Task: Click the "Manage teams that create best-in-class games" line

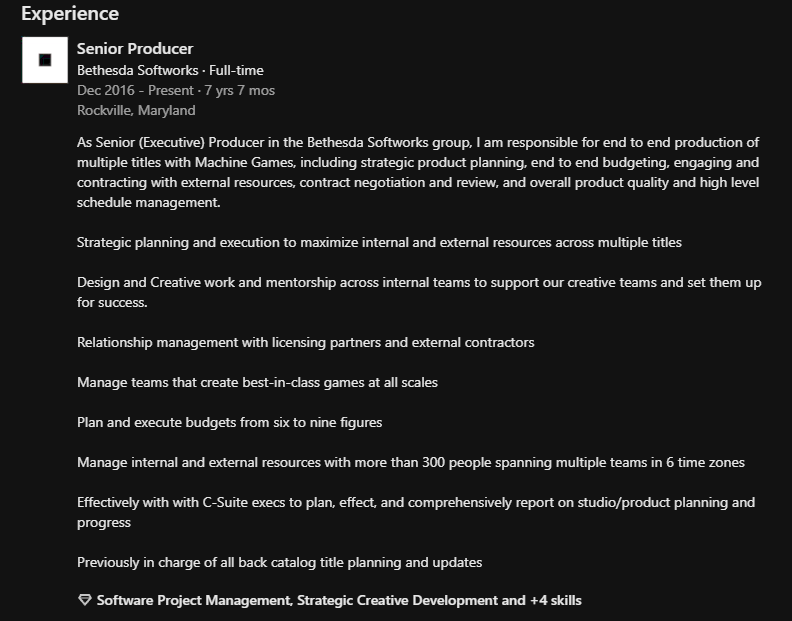Action: click(x=257, y=382)
